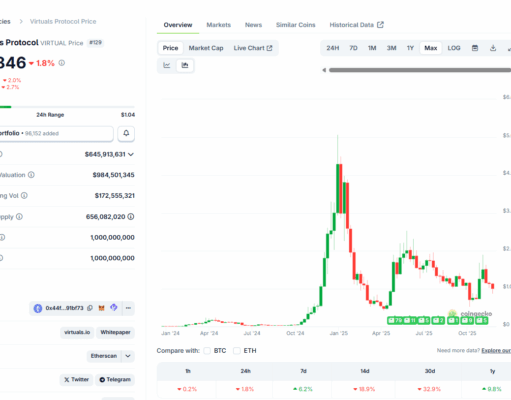Image resolution: width=511 pixels, height=400 pixels.
Task: Select the 1Y time range
Action: pos(410,48)
